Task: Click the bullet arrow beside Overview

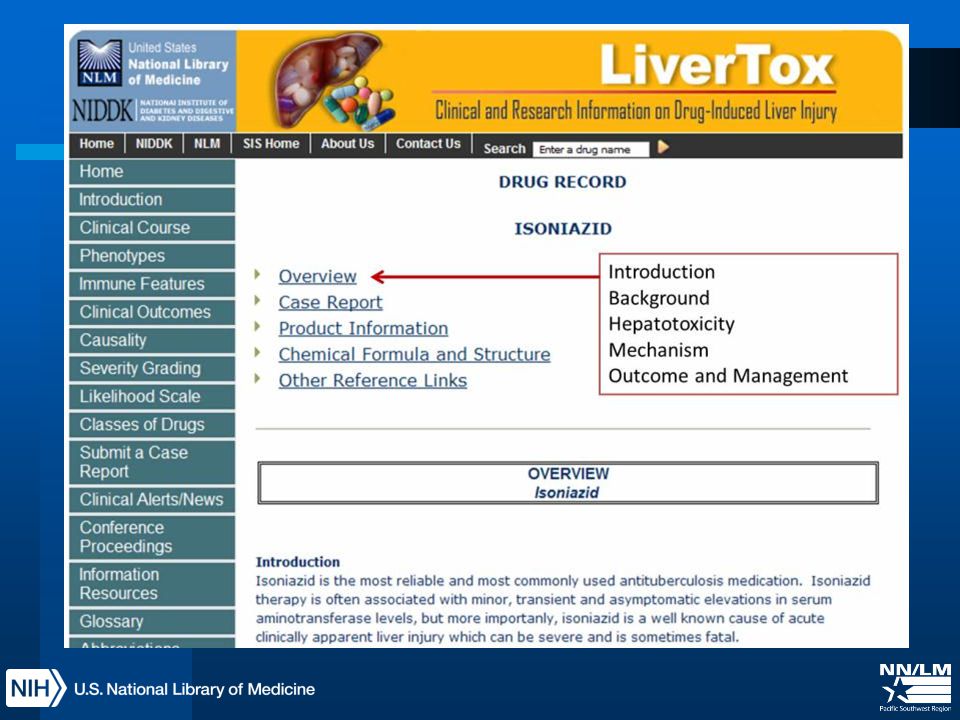Action: (258, 274)
